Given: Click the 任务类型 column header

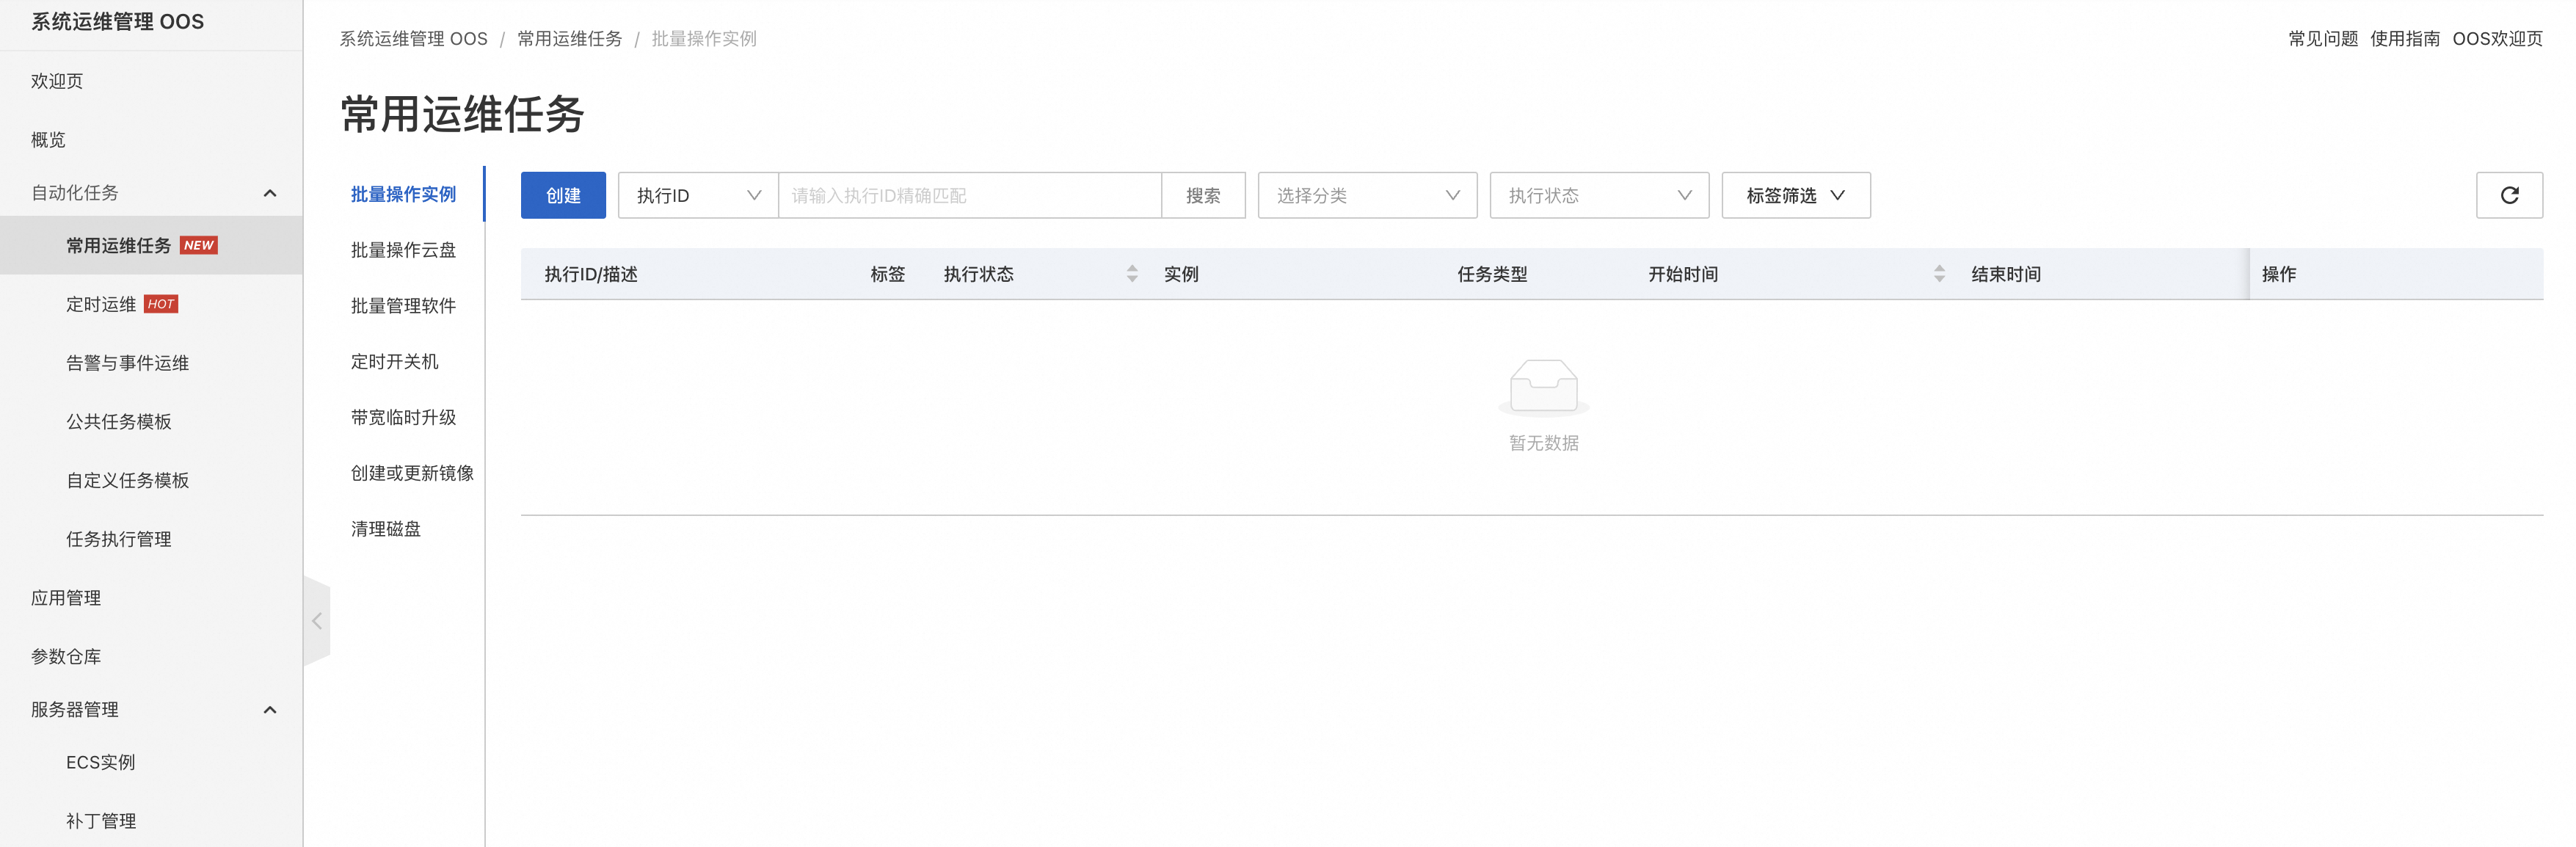Looking at the screenshot, I should coord(1492,274).
